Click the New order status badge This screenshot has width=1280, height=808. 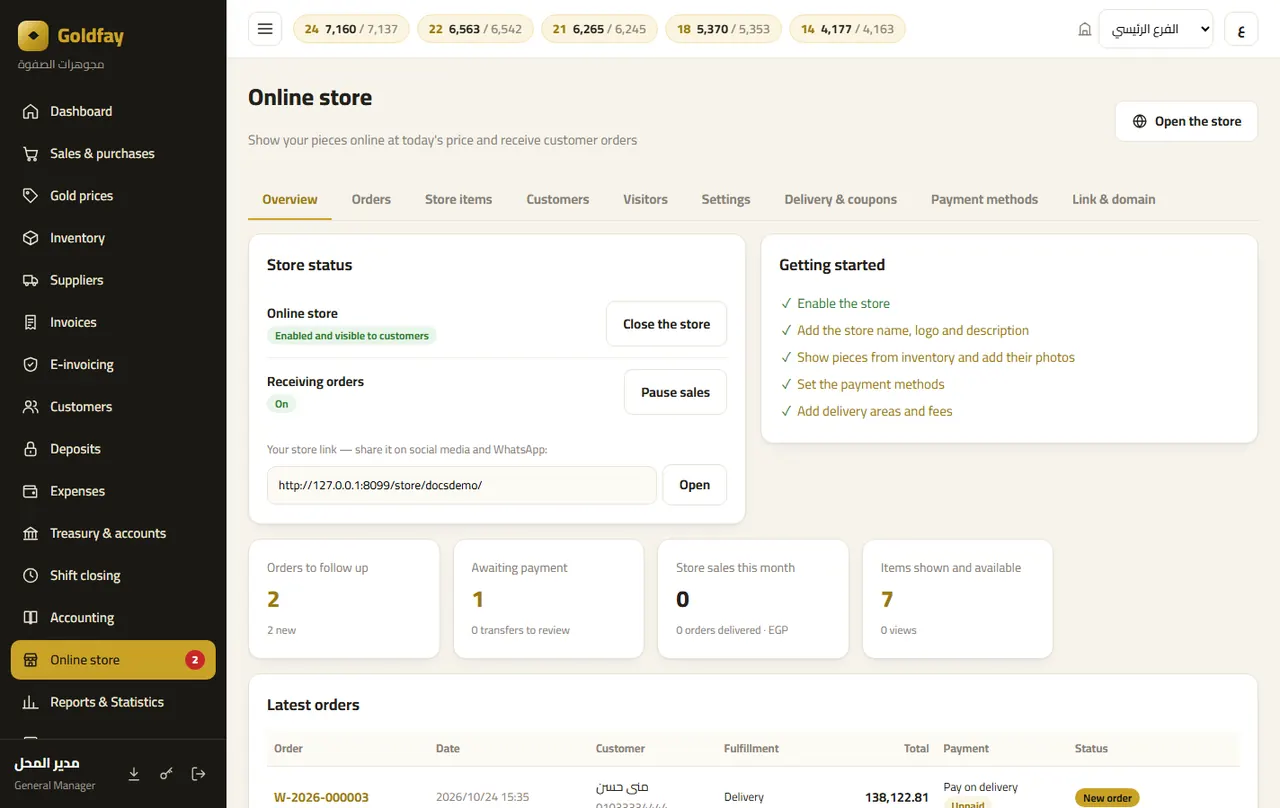click(1107, 798)
